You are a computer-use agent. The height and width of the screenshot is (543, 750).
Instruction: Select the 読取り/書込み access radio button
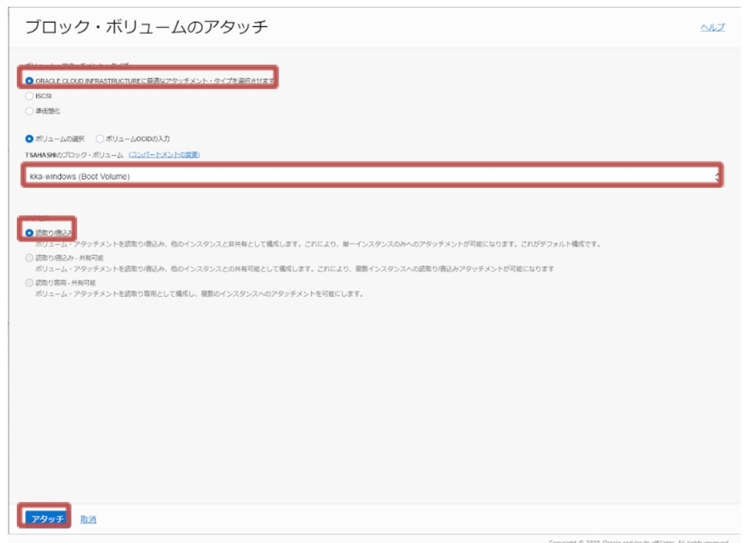pyautogui.click(x=29, y=232)
